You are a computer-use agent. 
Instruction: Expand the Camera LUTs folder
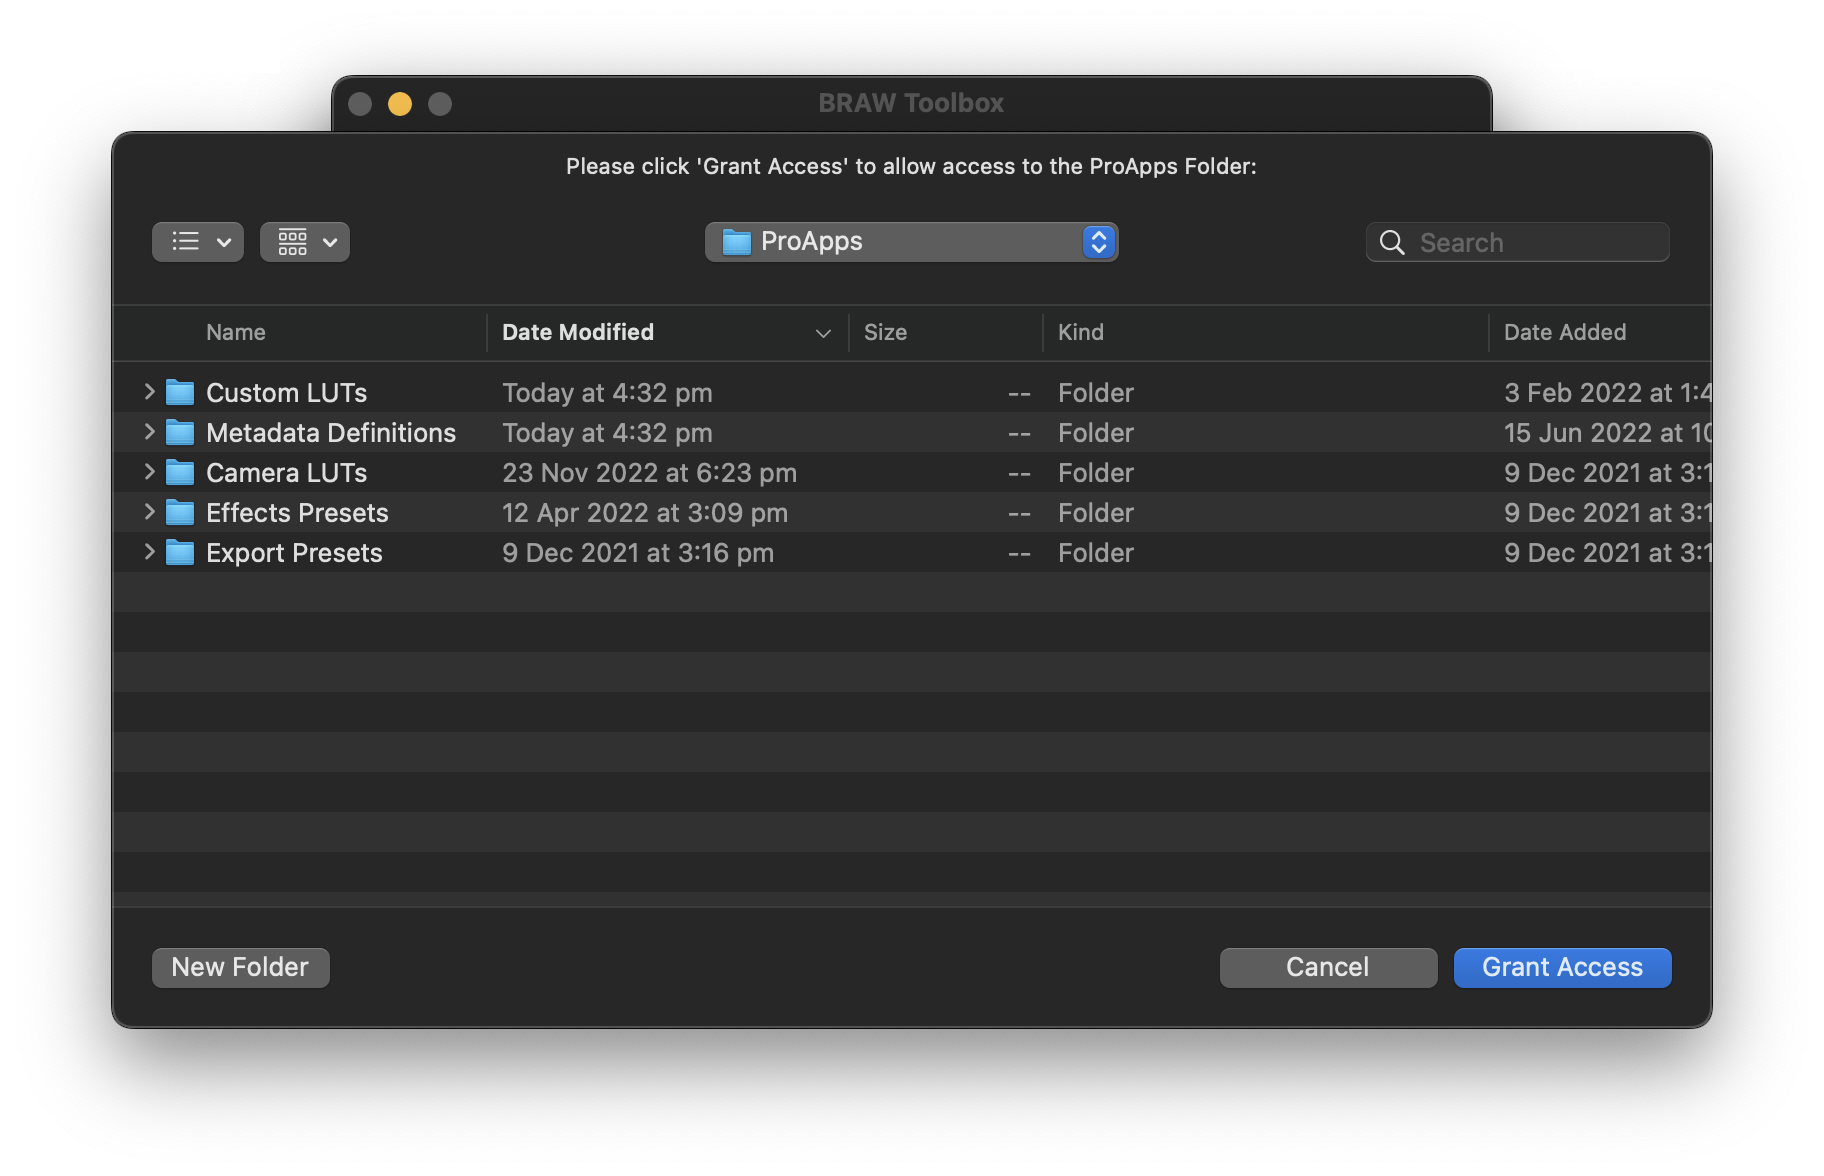(149, 472)
